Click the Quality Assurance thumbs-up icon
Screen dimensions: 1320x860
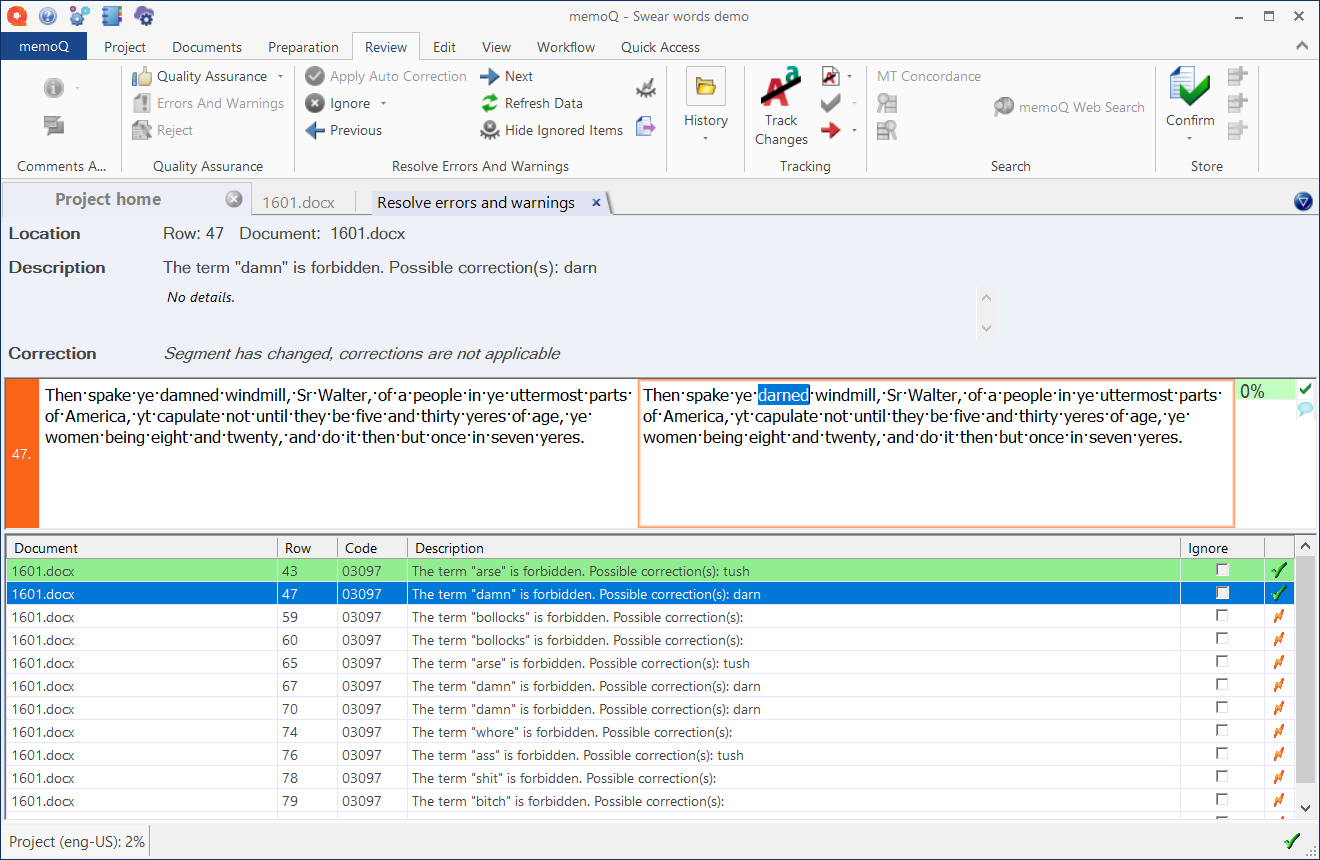(142, 76)
